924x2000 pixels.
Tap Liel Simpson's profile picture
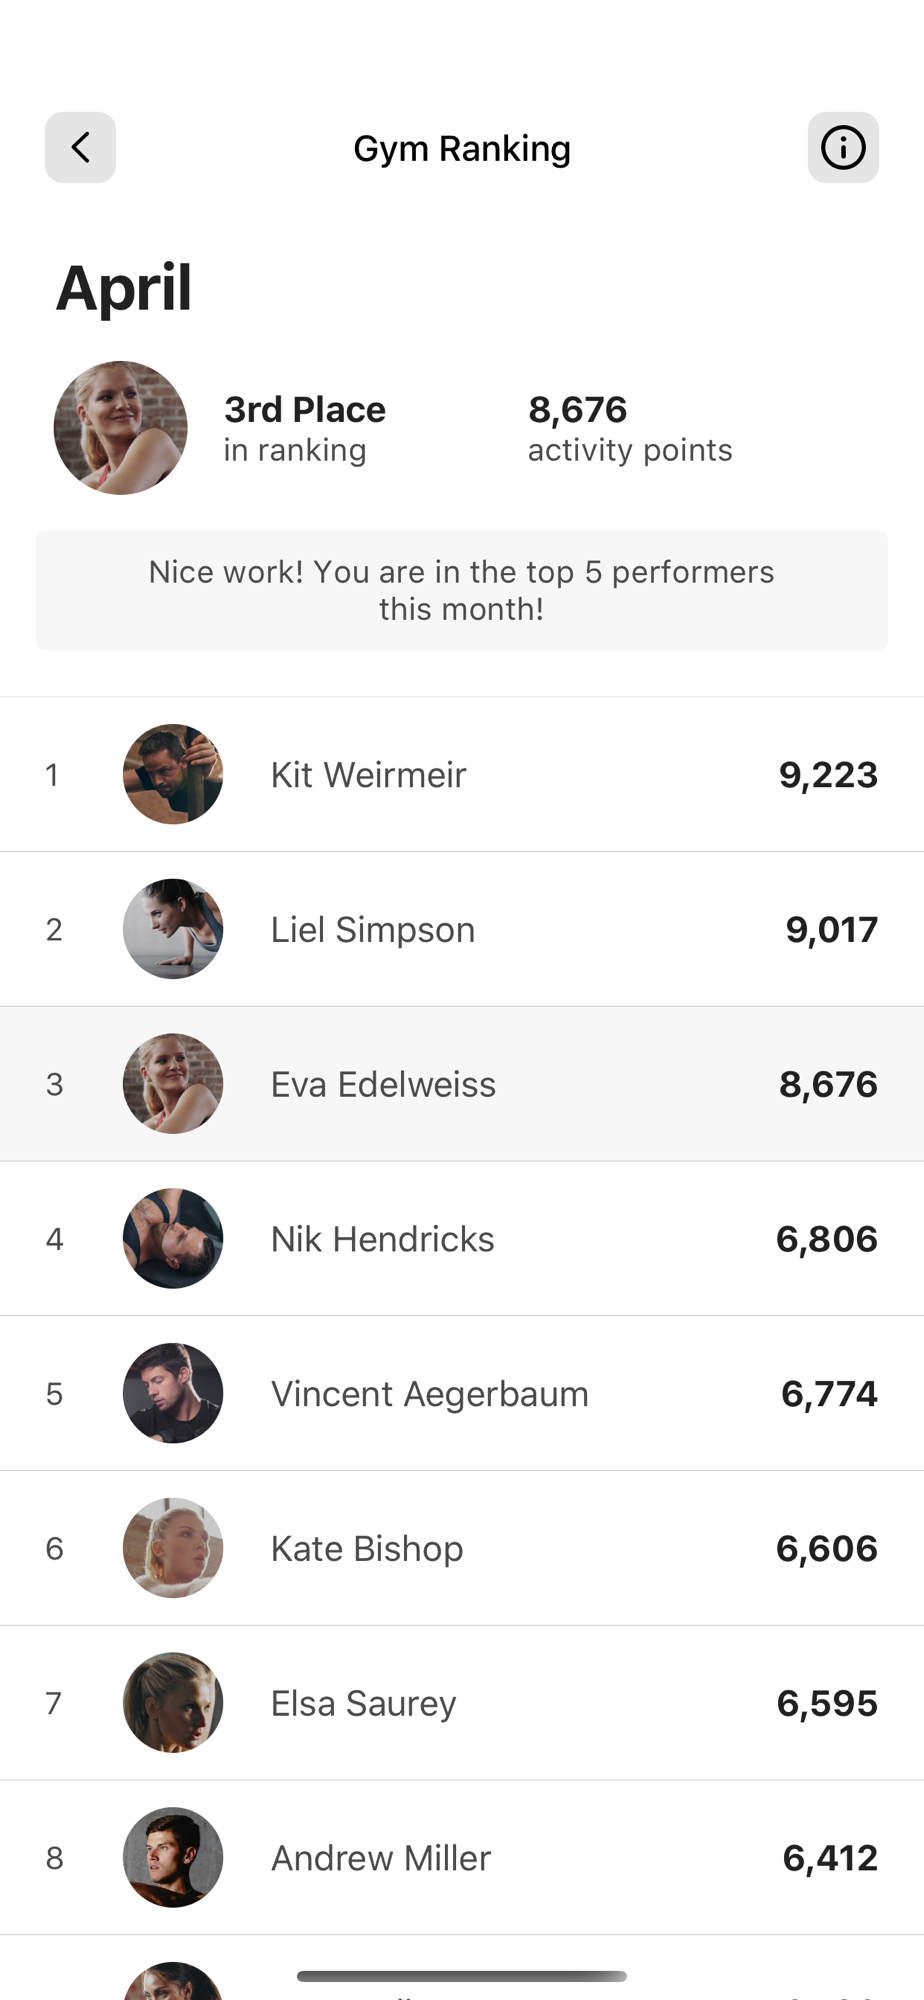click(x=173, y=929)
